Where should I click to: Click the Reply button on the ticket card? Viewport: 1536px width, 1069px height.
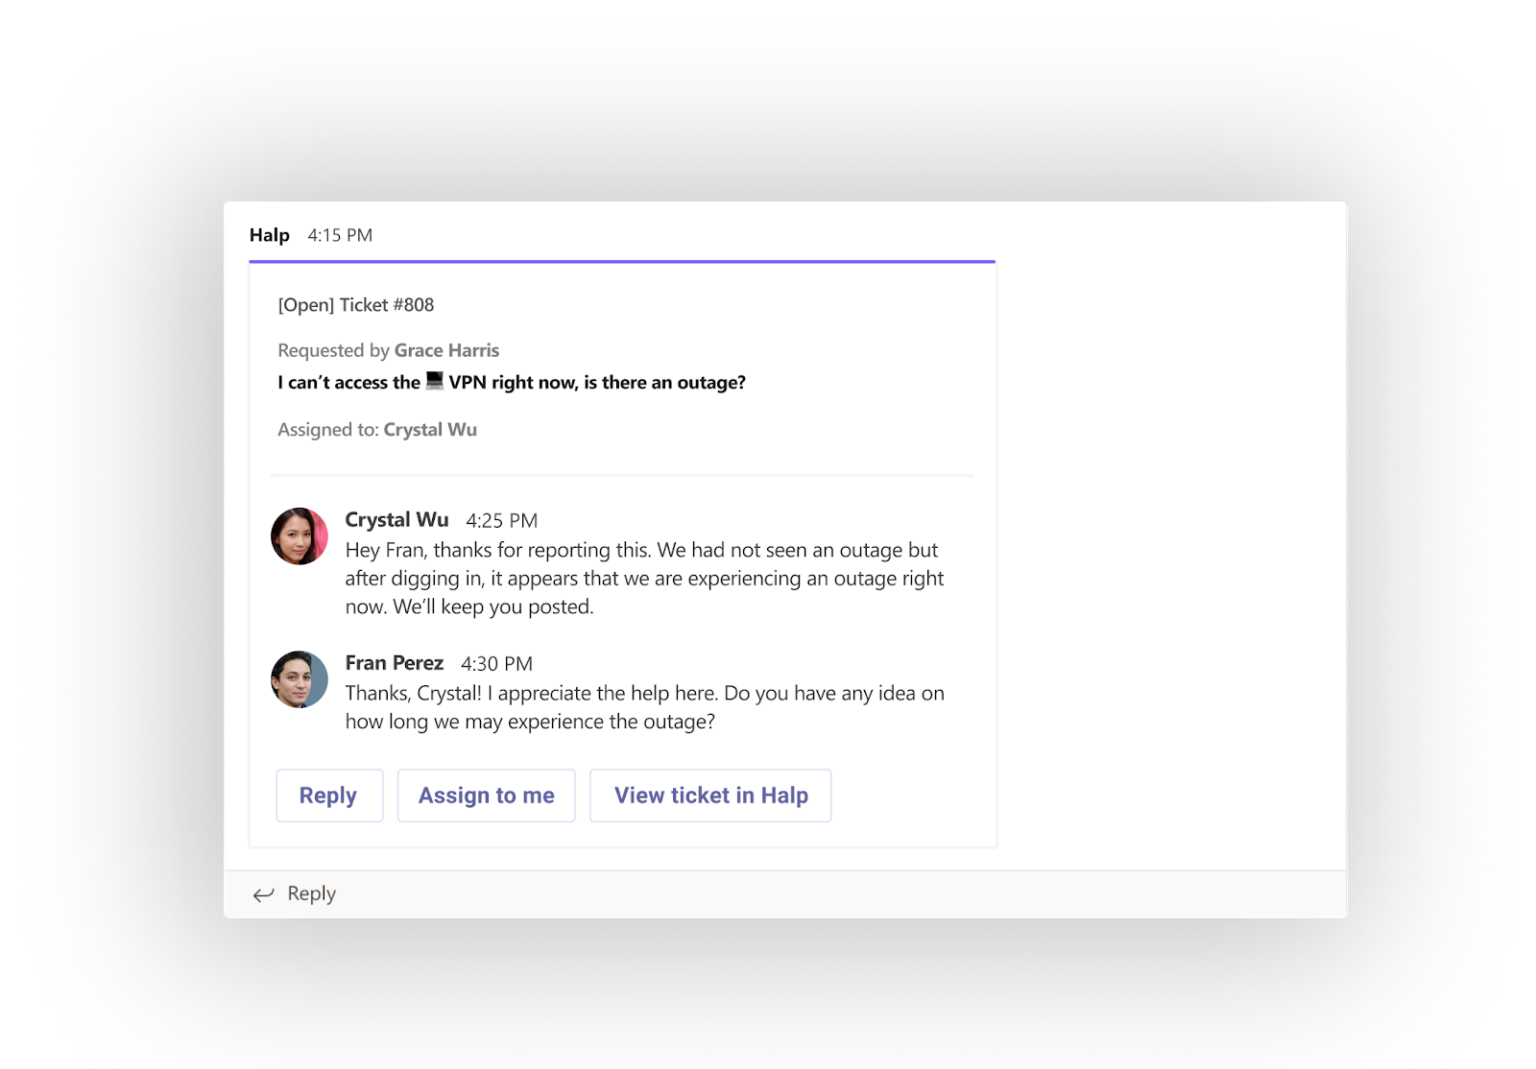[x=329, y=795]
